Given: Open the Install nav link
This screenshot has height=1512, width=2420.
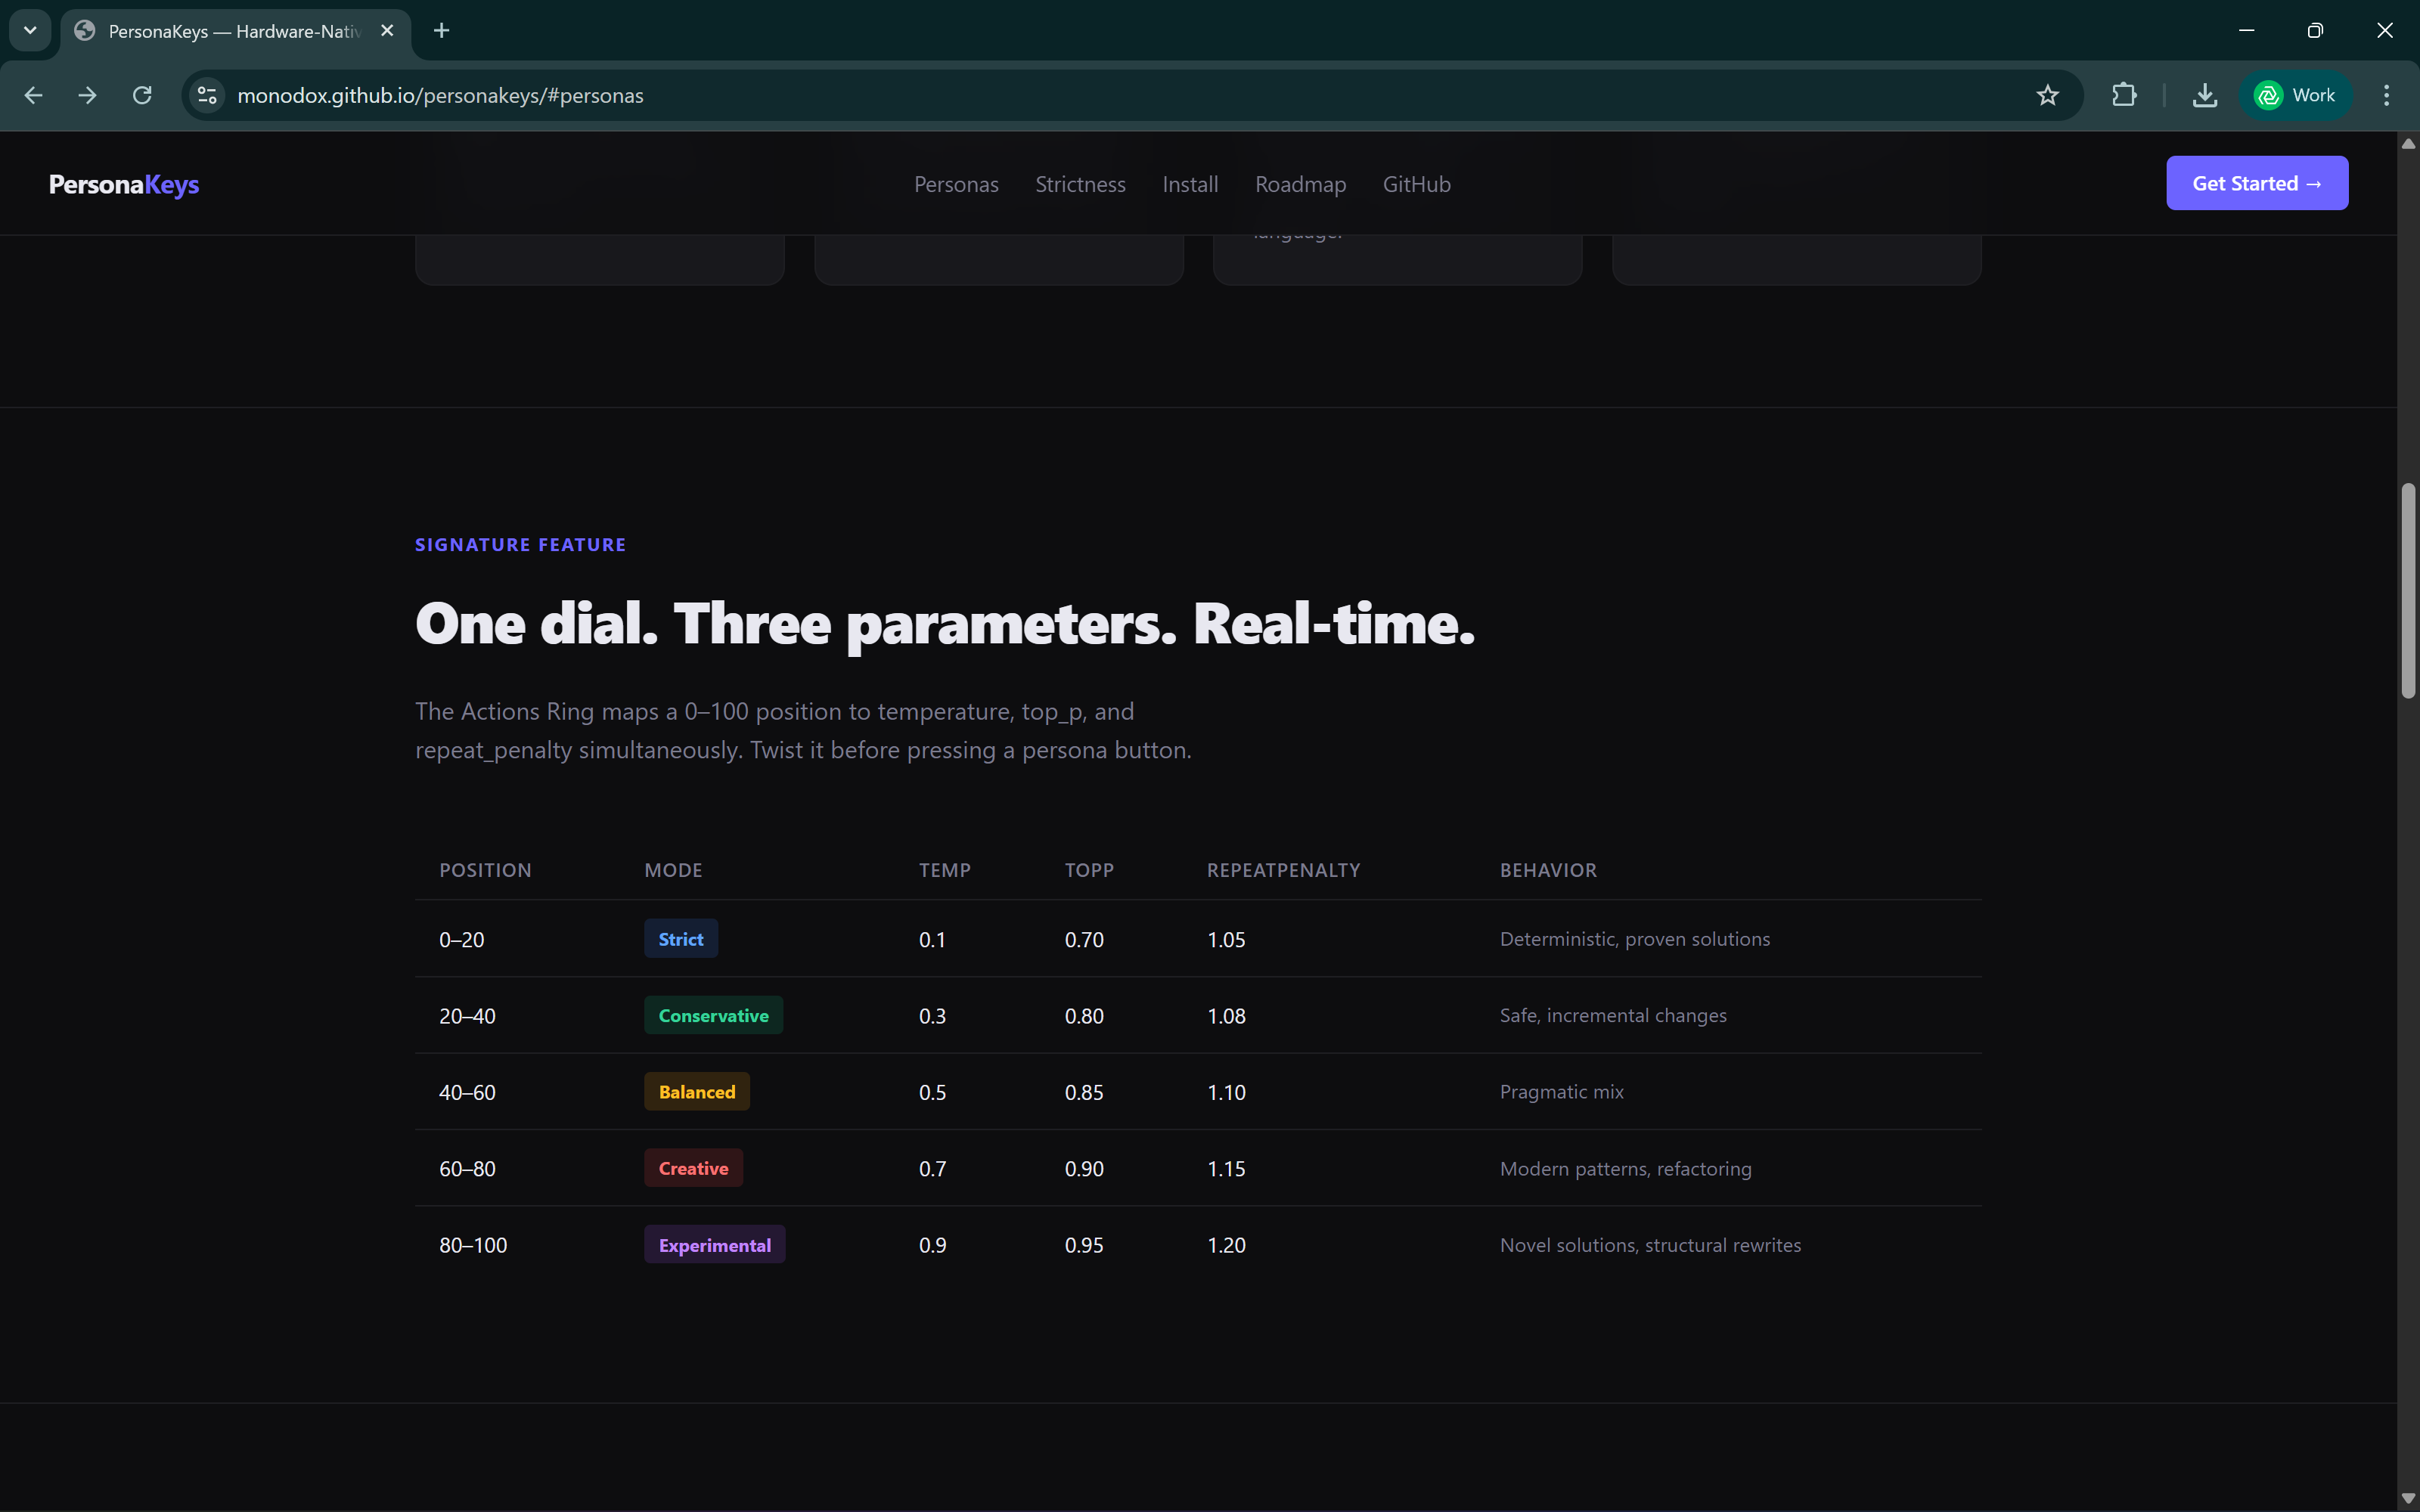Looking at the screenshot, I should pos(1189,184).
